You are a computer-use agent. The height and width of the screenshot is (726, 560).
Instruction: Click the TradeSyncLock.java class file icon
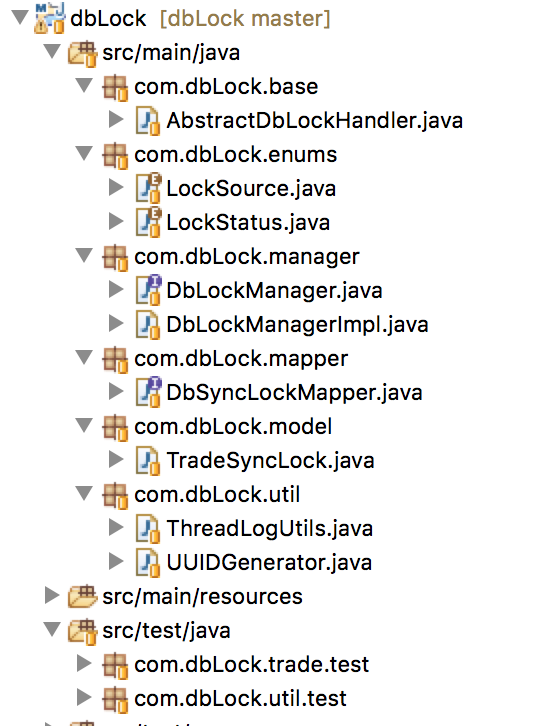point(148,461)
